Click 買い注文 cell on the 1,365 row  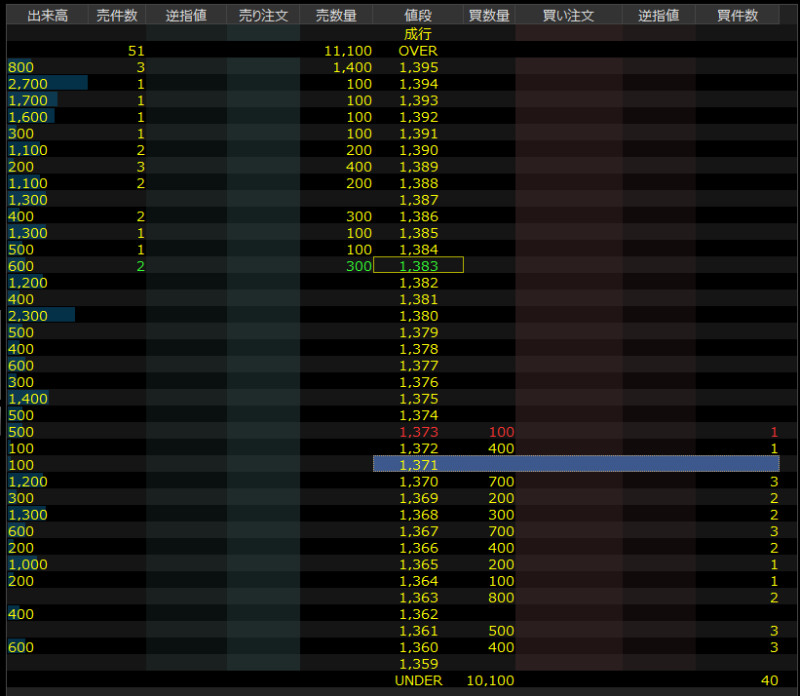[569, 564]
